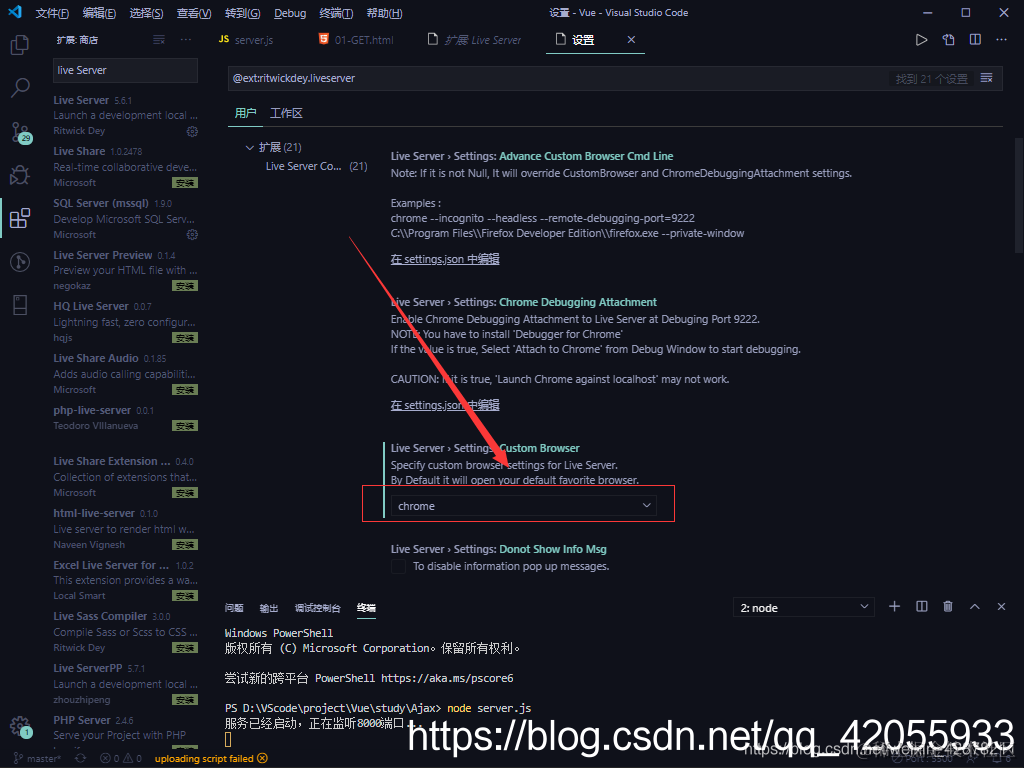Open the 转到(G) menu
Viewport: 1024px width, 768px height.
[x=242, y=13]
